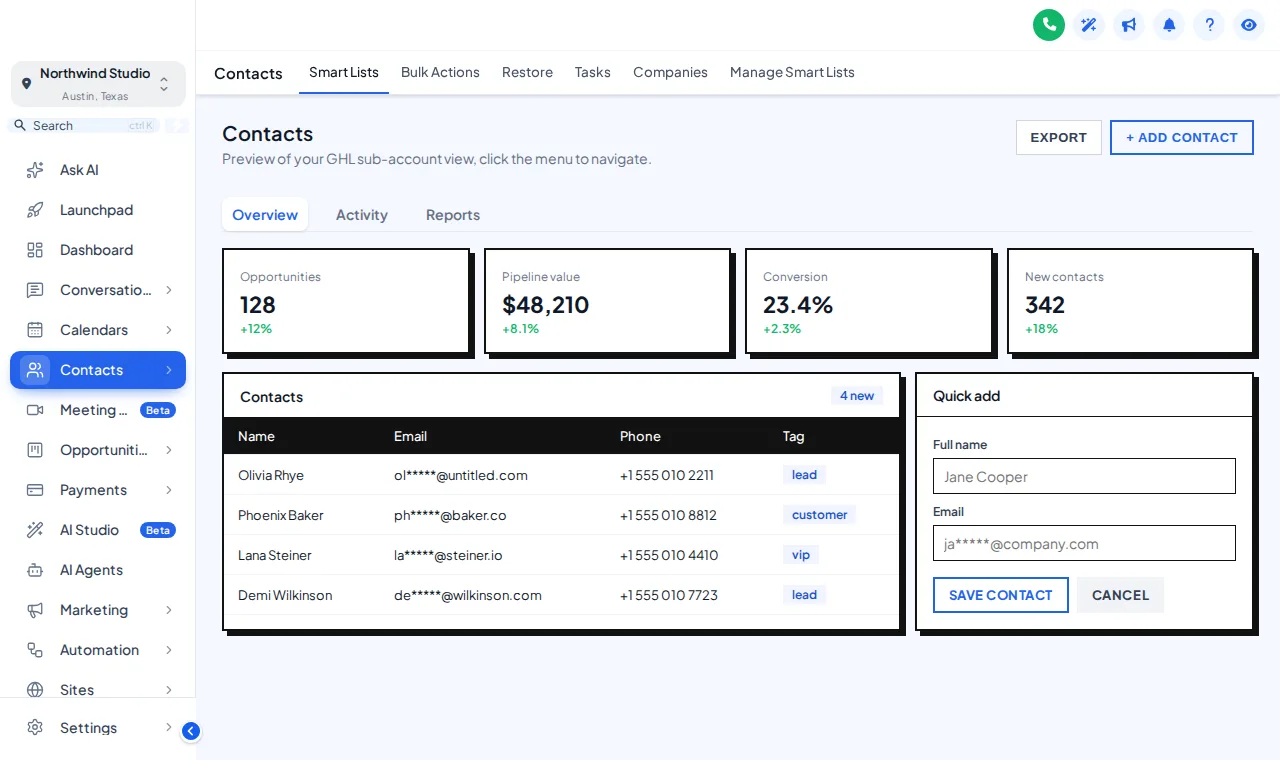Click the Ask AI sparkle icon
The height and width of the screenshot is (760, 1280).
pyautogui.click(x=35, y=170)
